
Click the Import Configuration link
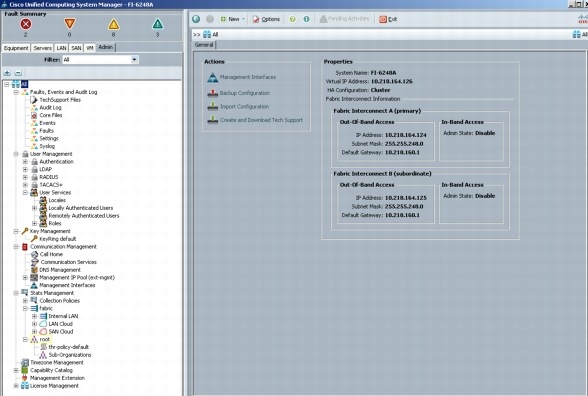pos(244,106)
